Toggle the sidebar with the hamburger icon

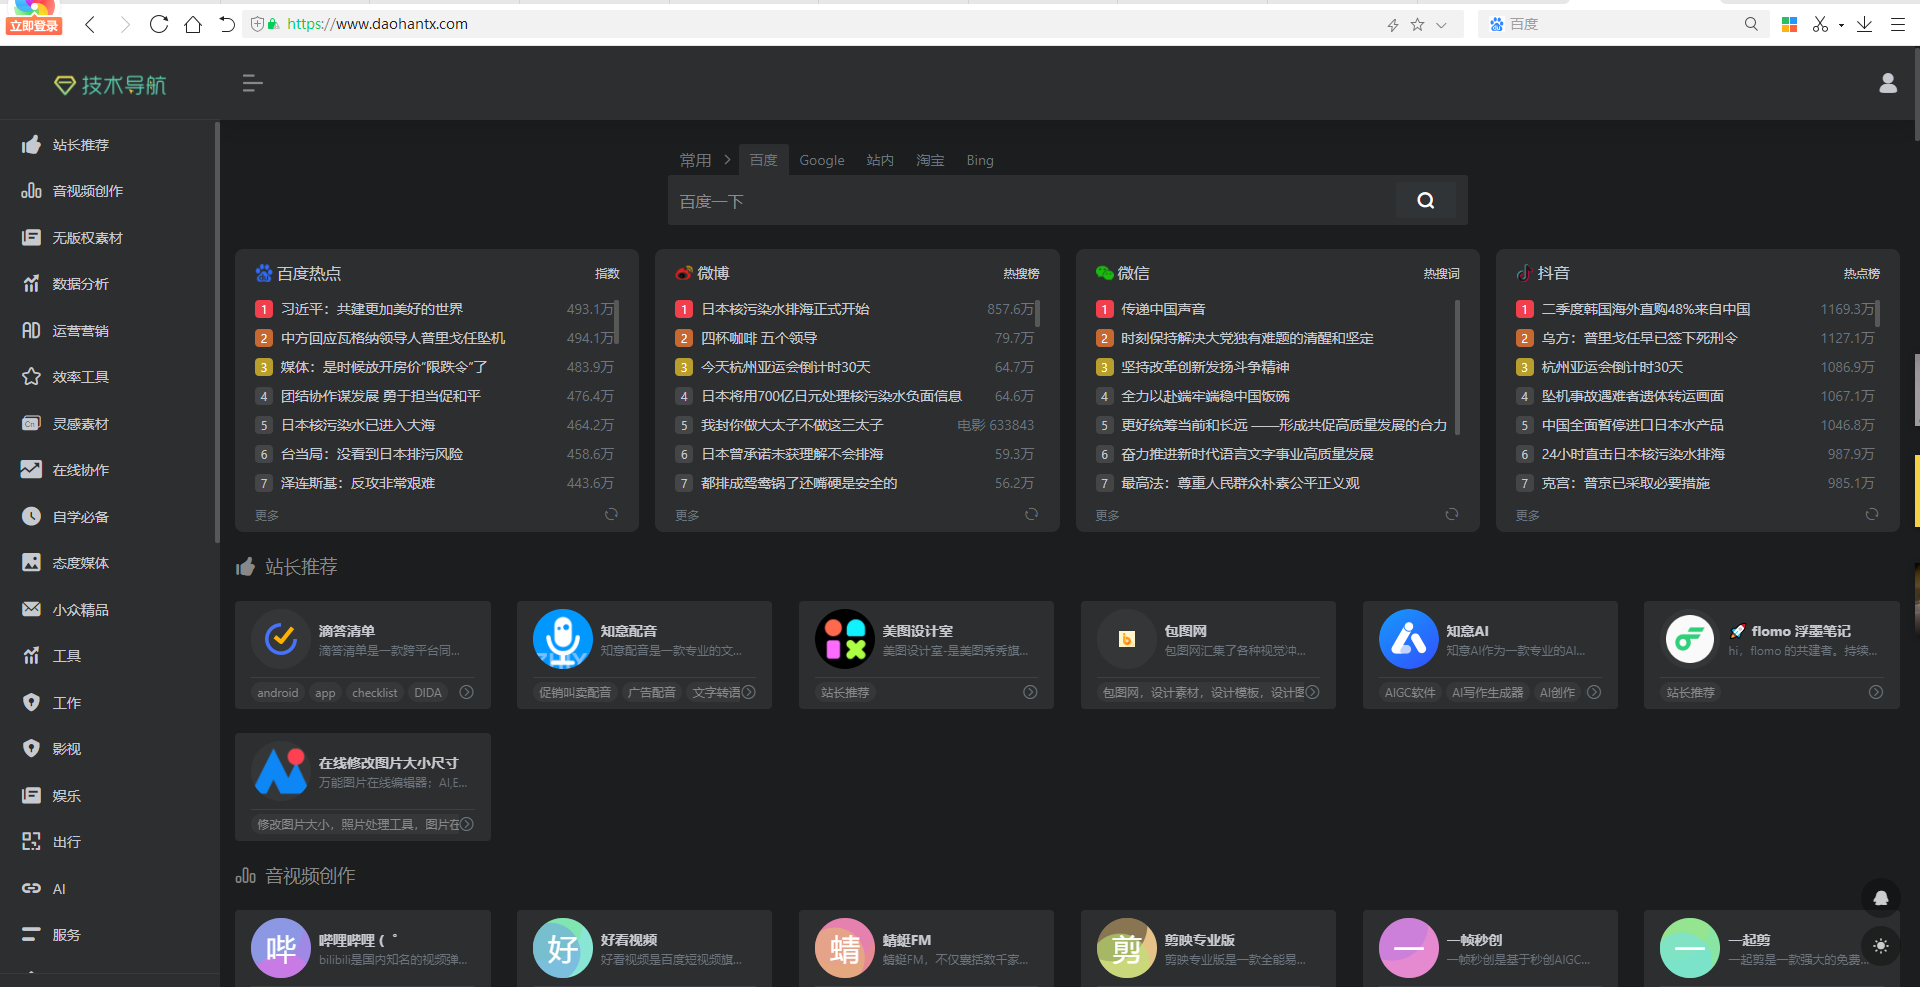coord(252,83)
